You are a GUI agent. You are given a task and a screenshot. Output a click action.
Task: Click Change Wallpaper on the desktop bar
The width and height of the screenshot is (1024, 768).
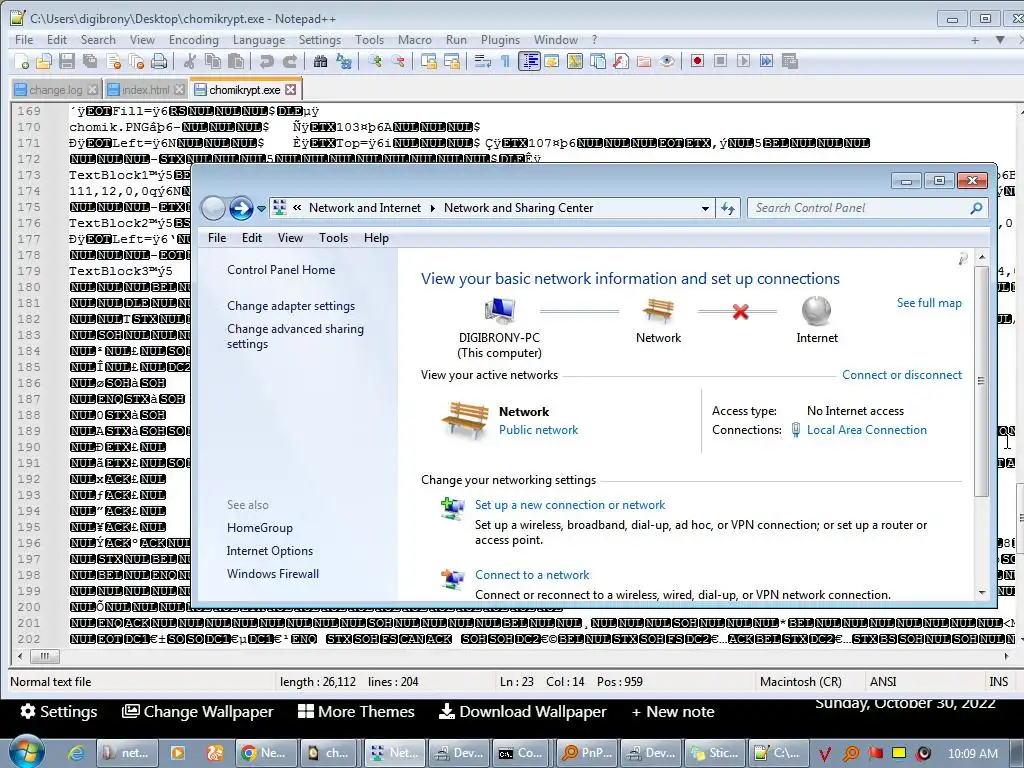[197, 712]
